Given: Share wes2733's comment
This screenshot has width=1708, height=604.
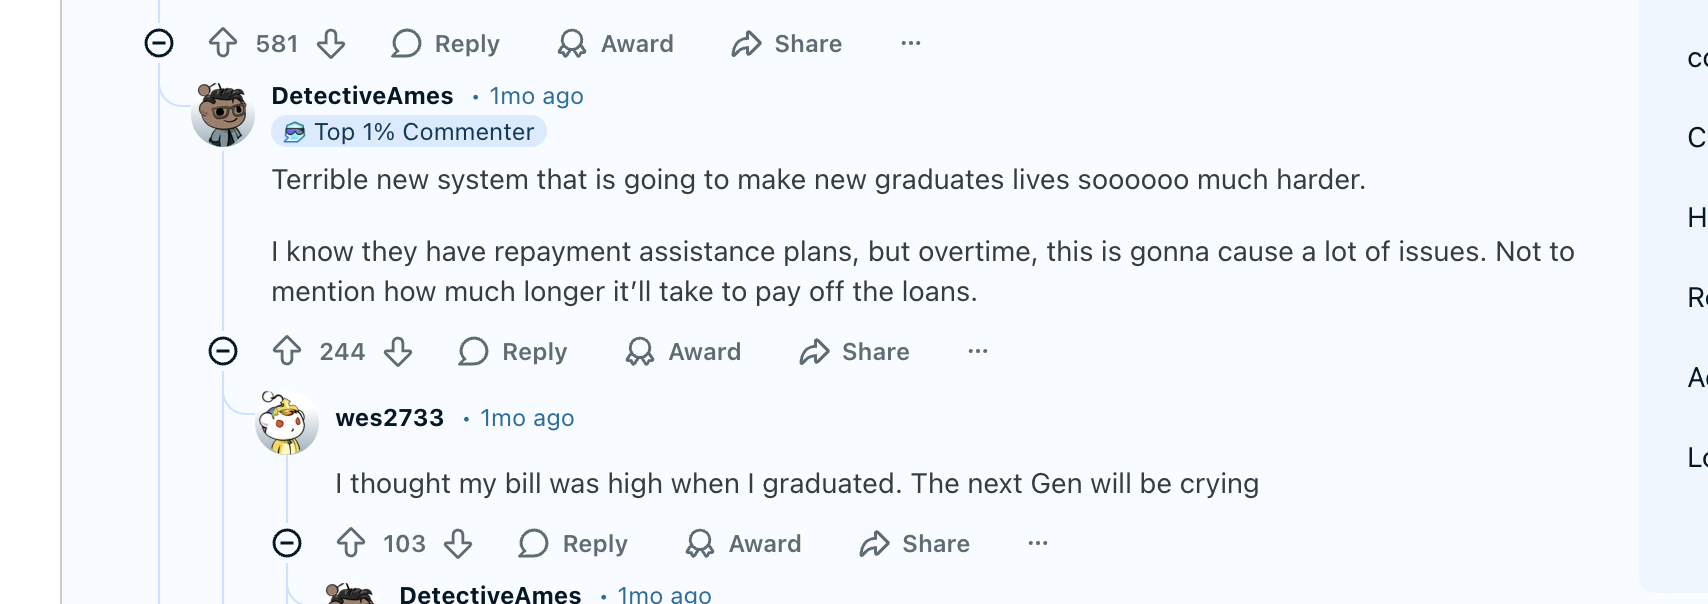Looking at the screenshot, I should (915, 543).
